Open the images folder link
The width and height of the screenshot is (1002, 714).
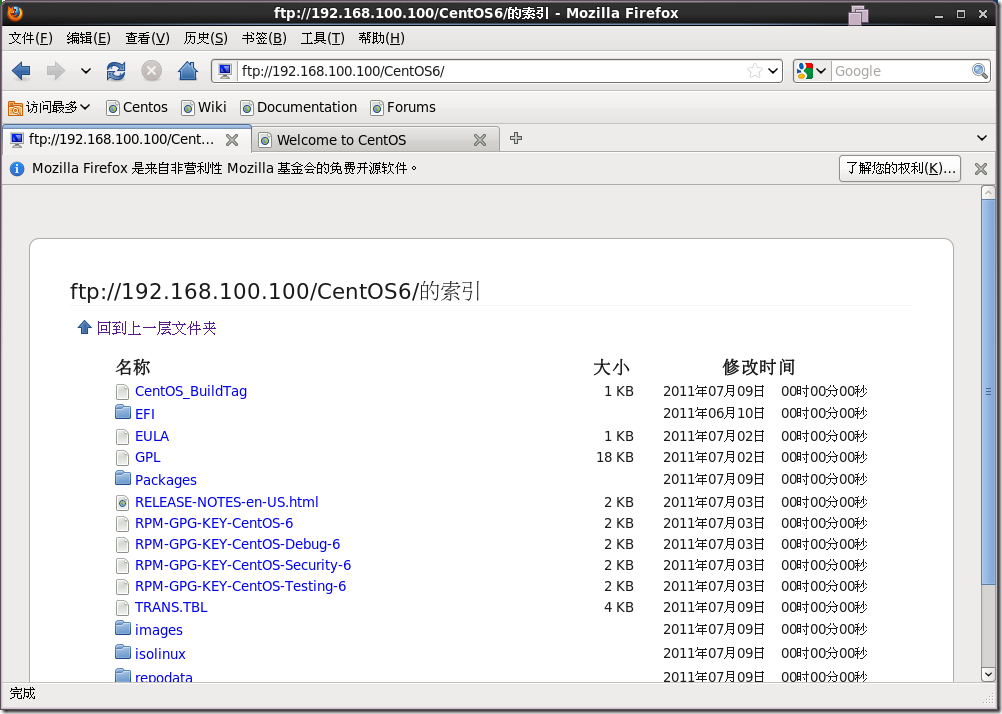pos(158,630)
